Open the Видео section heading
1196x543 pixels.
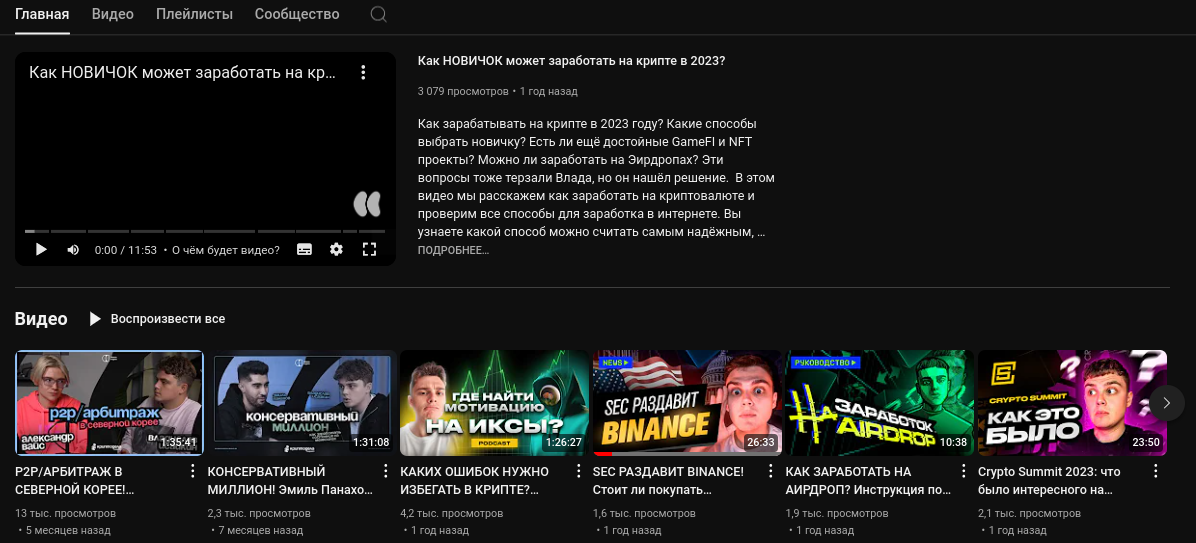point(41,319)
